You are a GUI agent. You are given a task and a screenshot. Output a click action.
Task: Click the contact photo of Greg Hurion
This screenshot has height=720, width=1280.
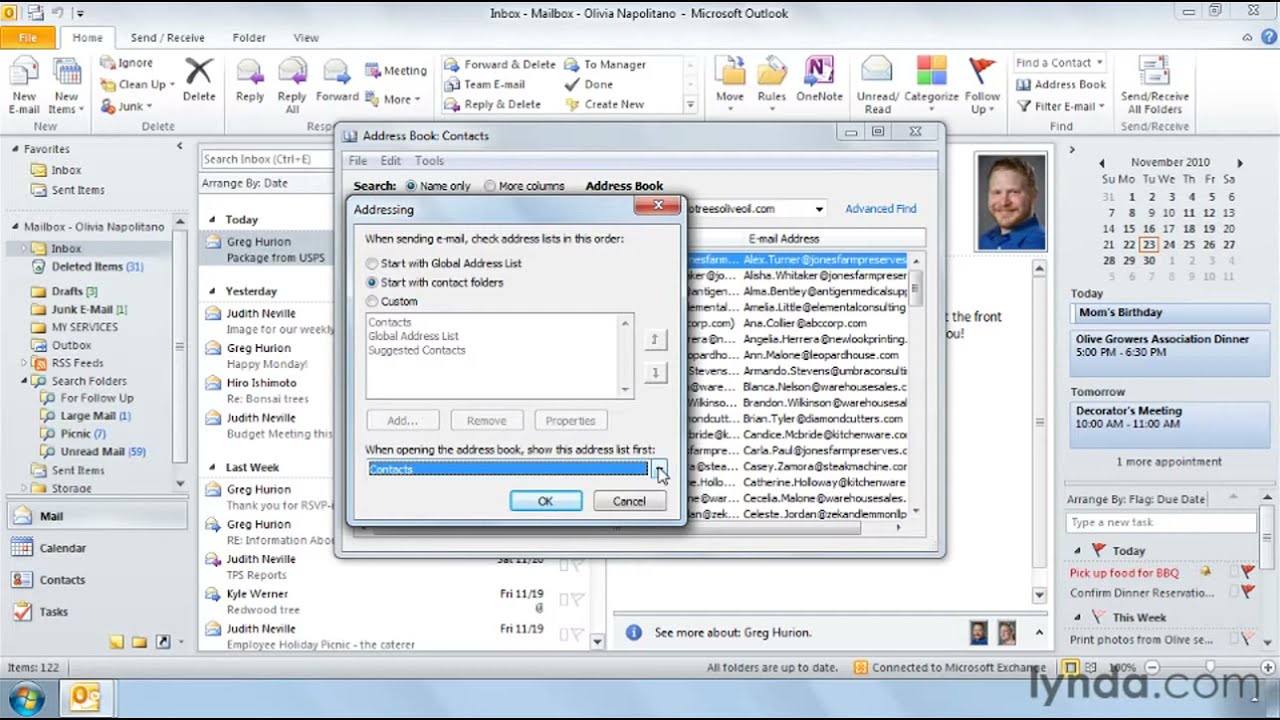pos(1010,201)
